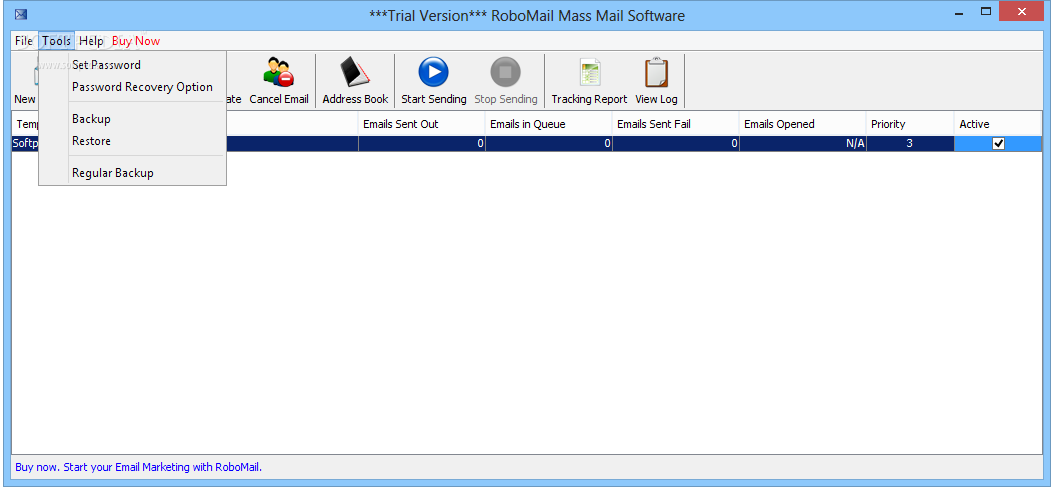Close the Tools menu
This screenshot has height=487, width=1051.
click(x=56, y=41)
